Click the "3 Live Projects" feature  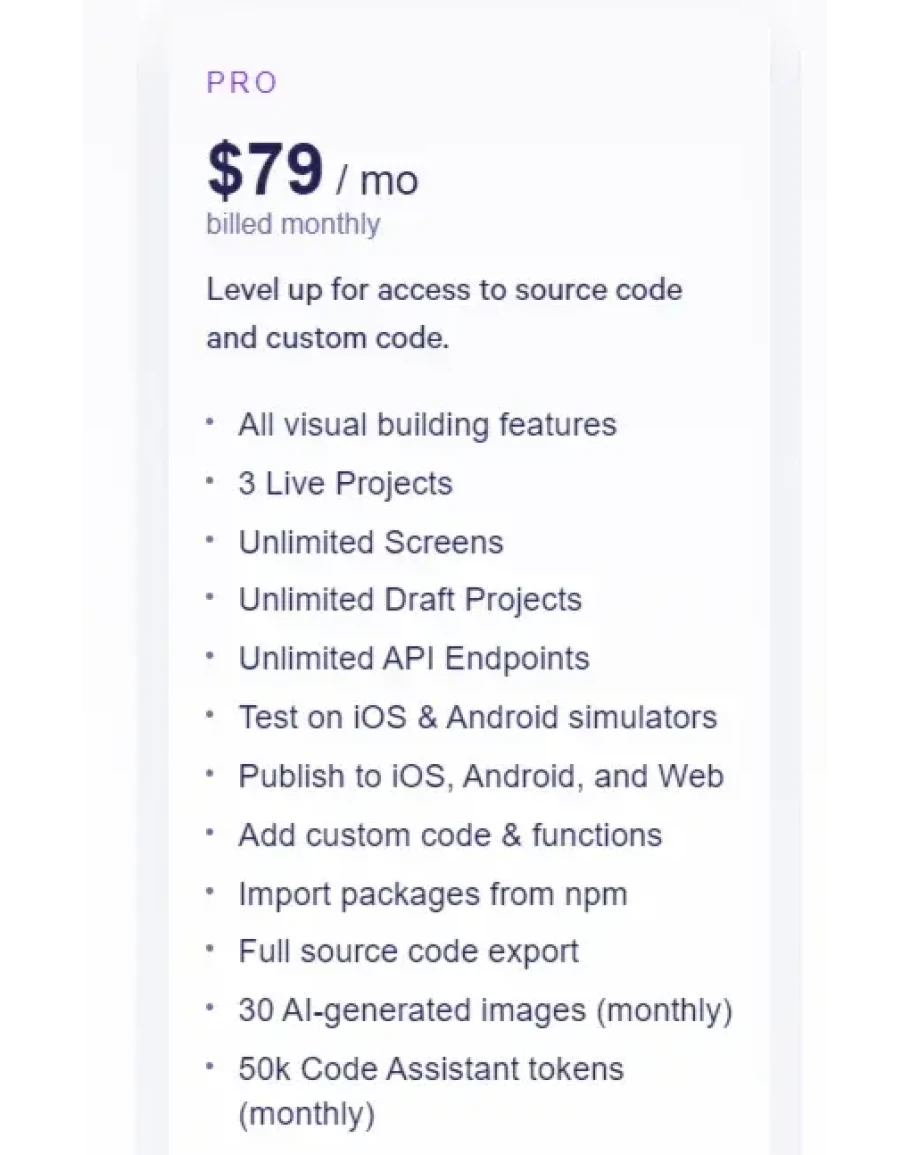[x=345, y=484]
